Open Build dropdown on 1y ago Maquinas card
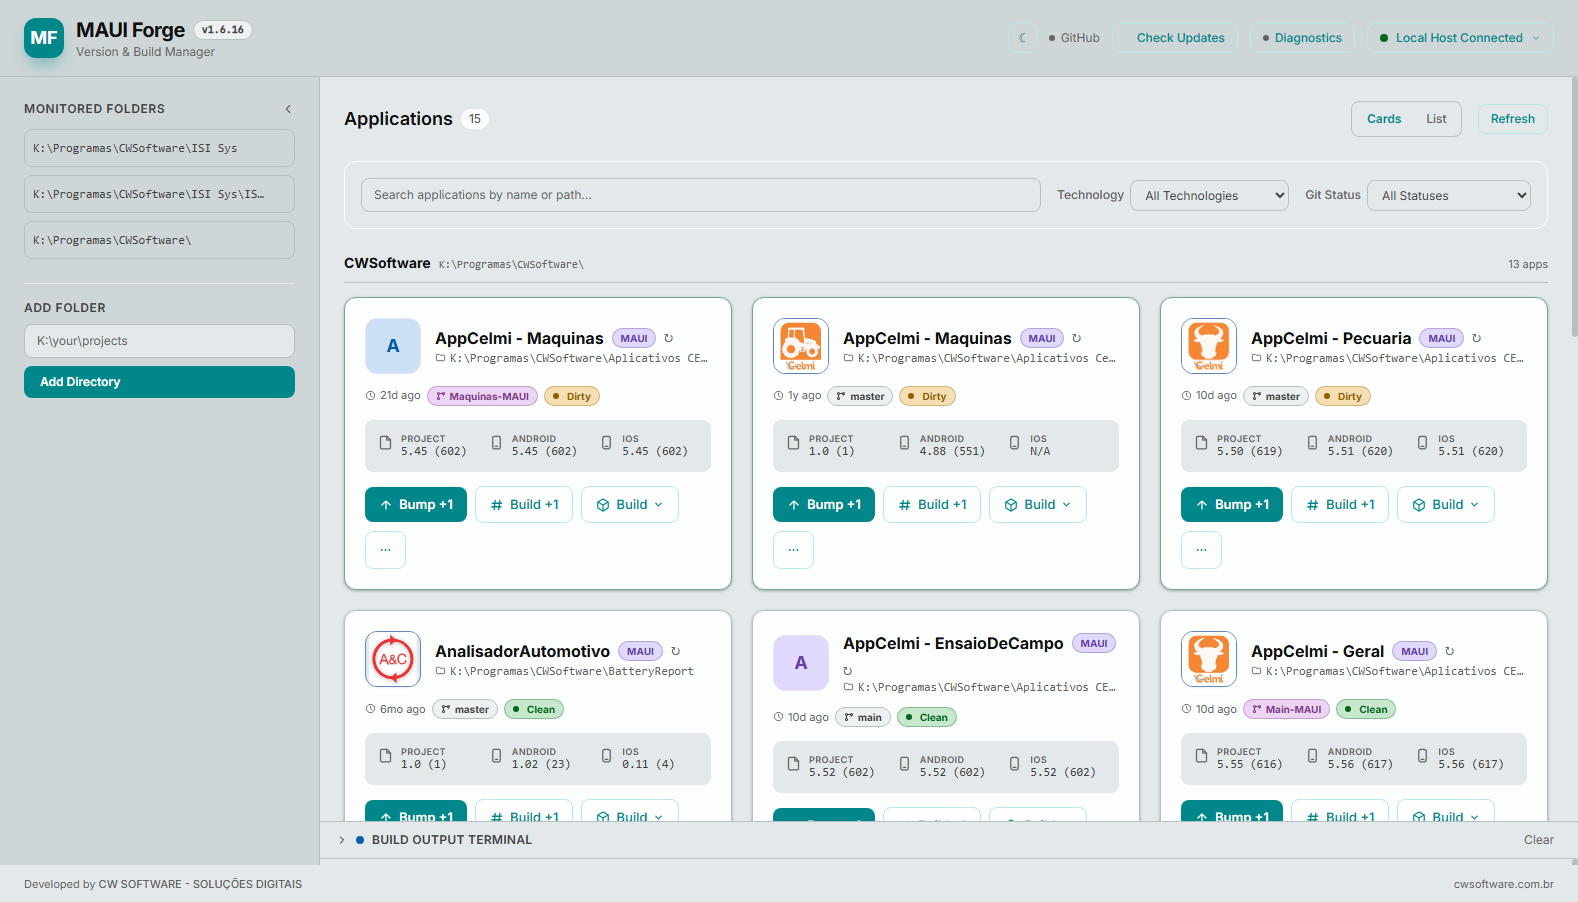 click(1038, 504)
